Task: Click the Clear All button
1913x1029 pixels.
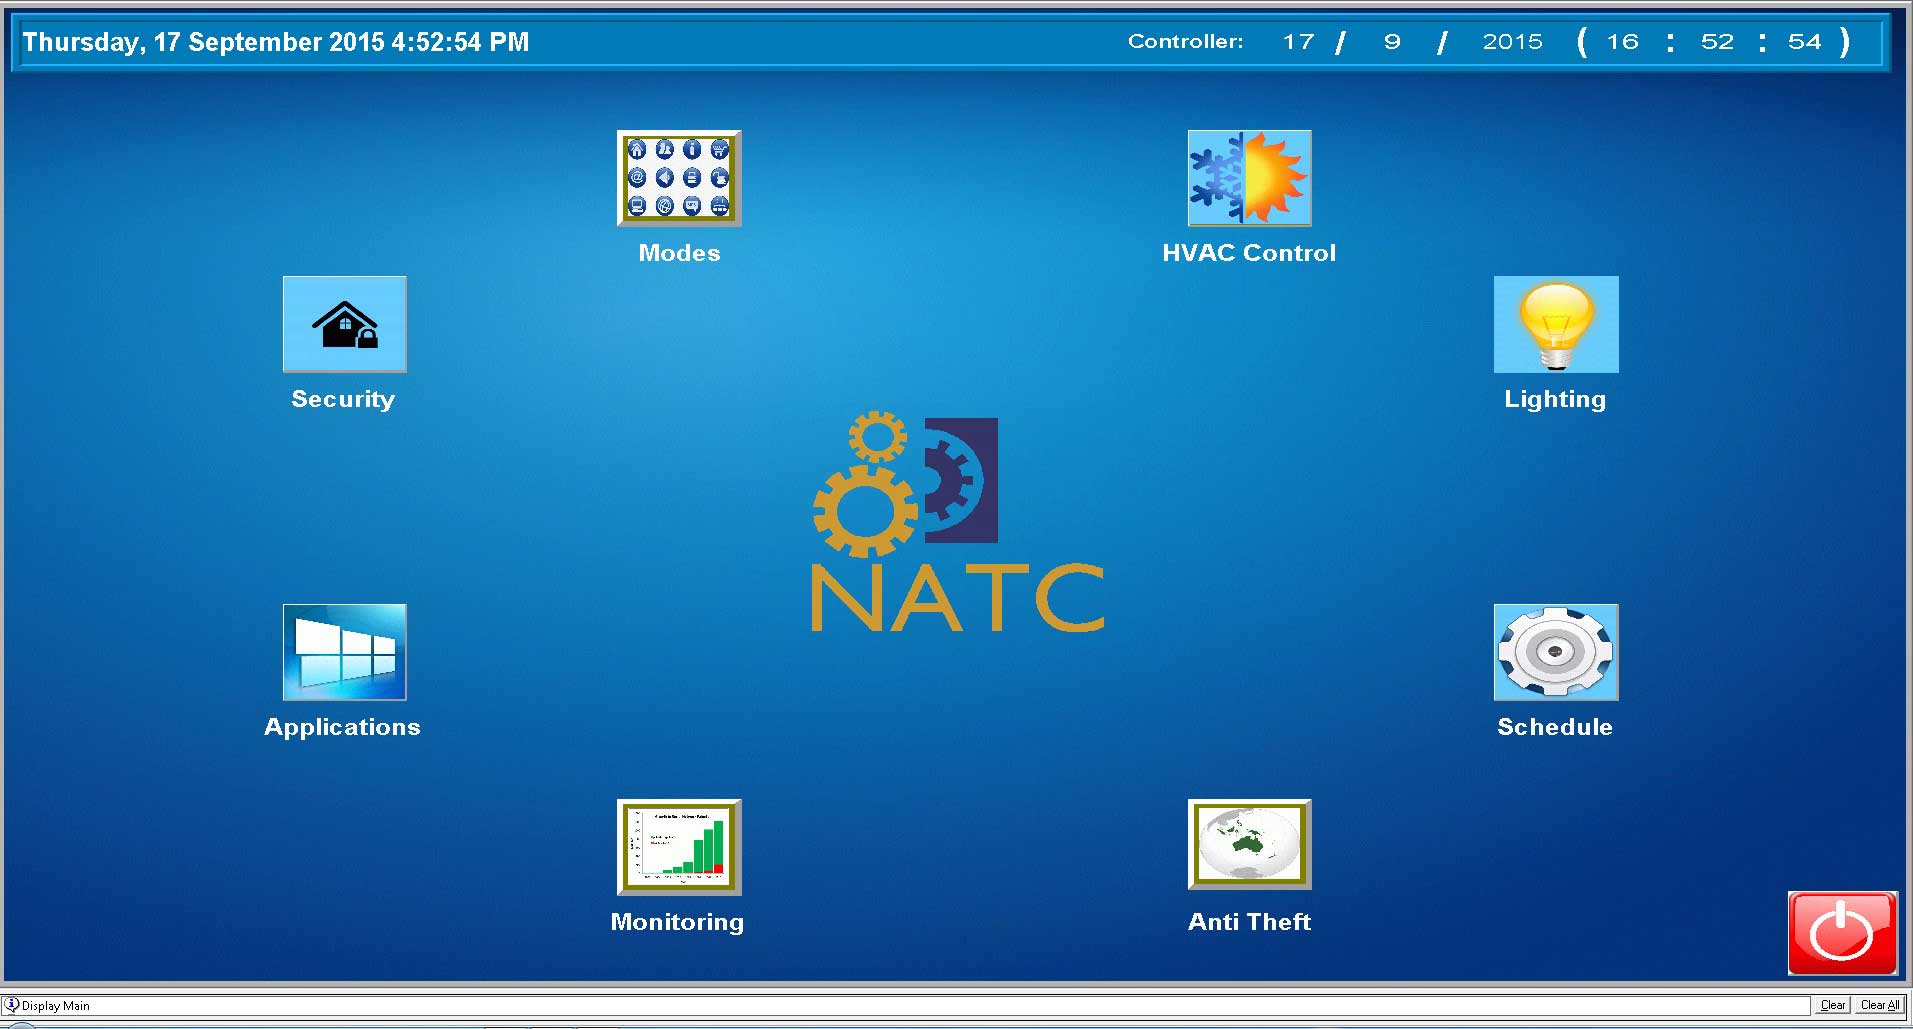Action: tap(1879, 1005)
